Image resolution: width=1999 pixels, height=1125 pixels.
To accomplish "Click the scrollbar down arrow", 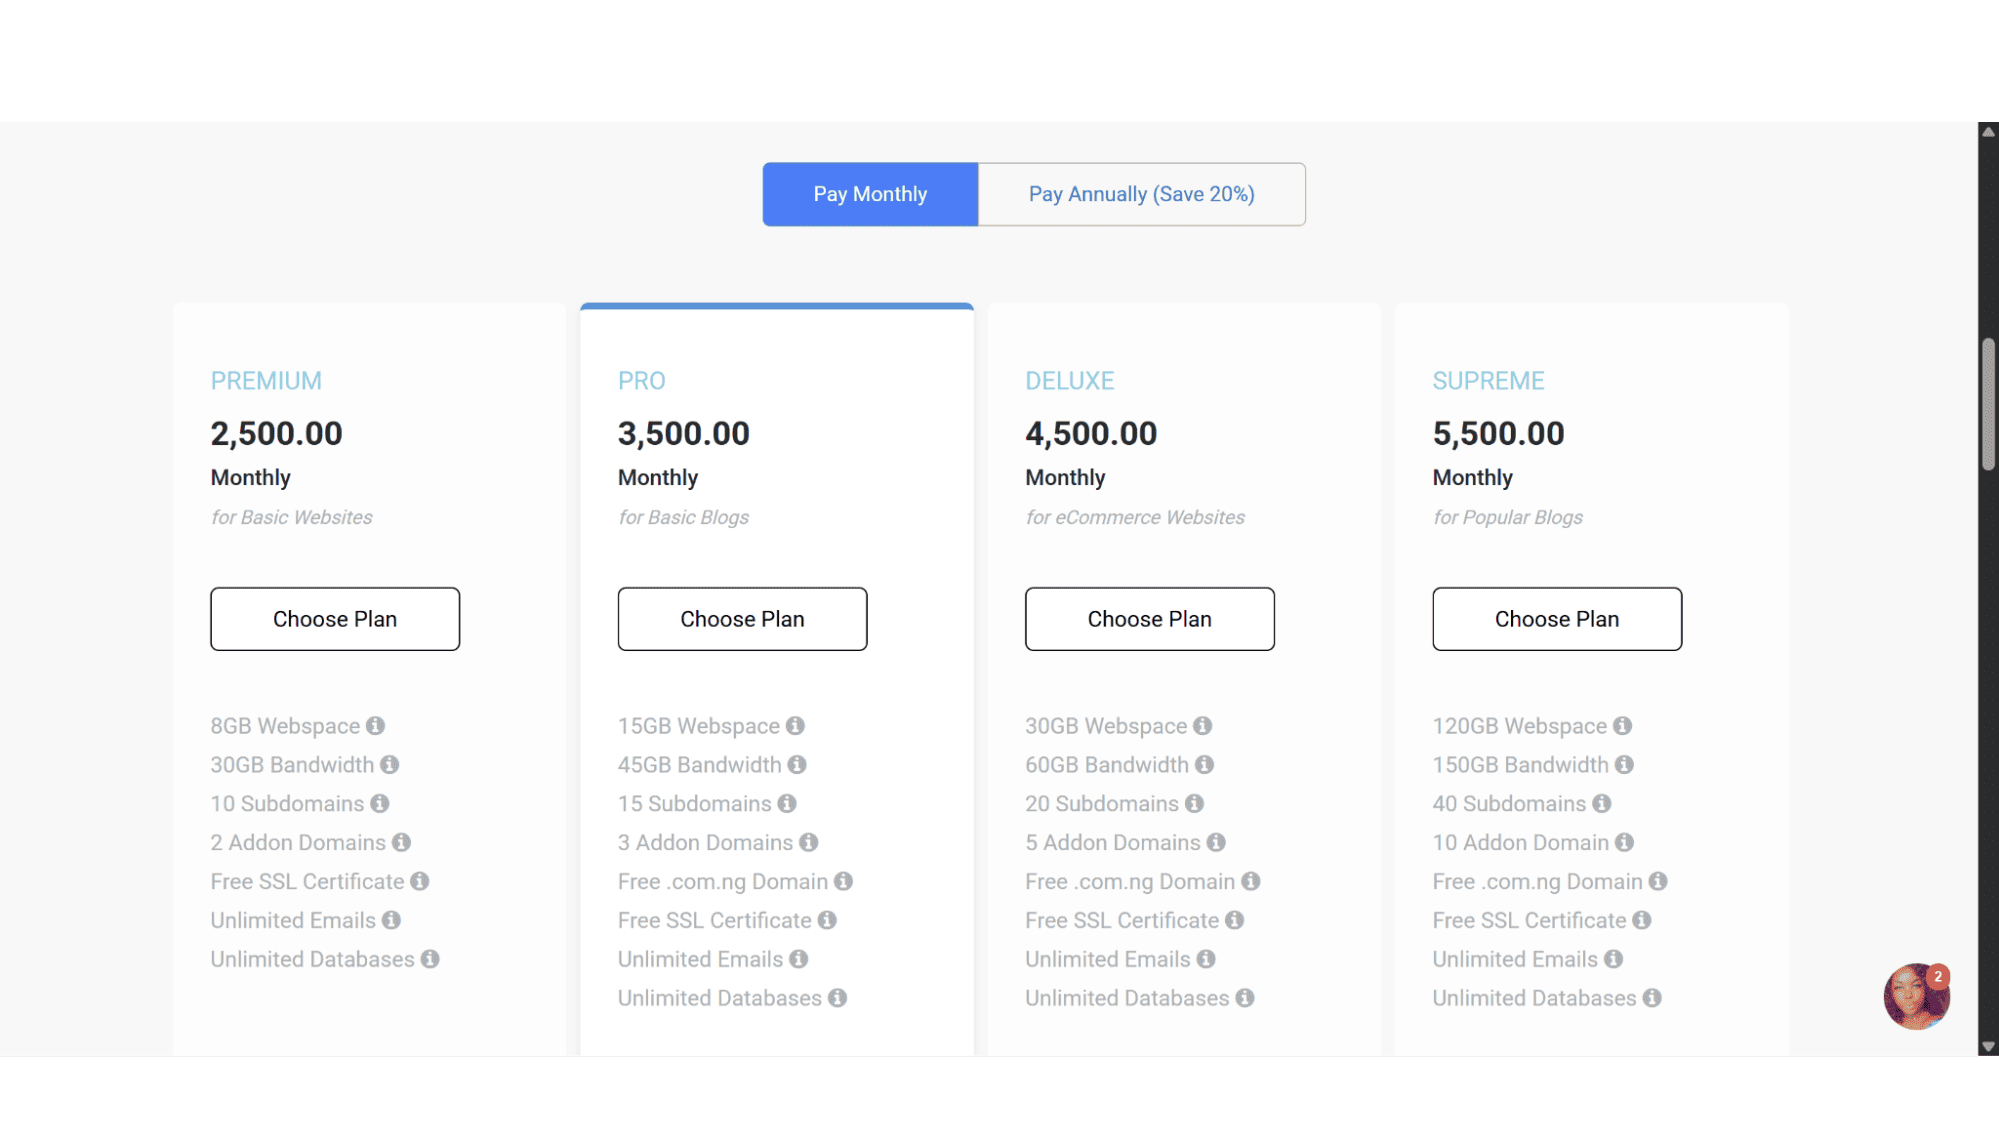I will (x=1988, y=1047).
